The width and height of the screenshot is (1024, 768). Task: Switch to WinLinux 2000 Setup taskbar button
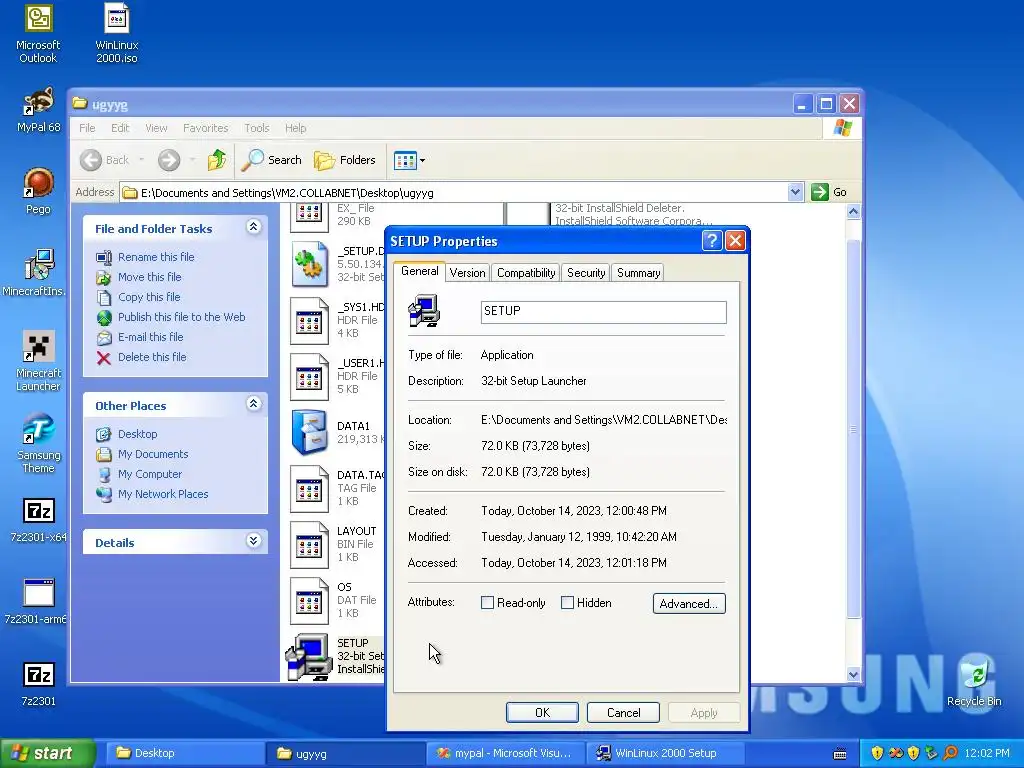[665, 753]
